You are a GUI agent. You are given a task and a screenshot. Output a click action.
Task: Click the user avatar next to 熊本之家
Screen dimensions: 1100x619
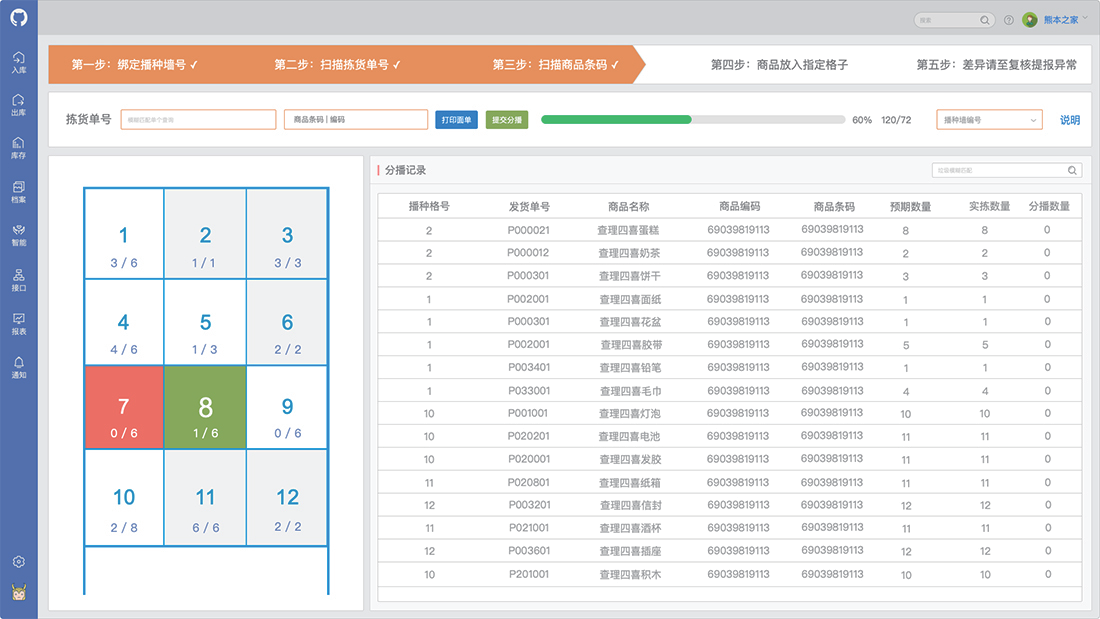pos(1029,20)
